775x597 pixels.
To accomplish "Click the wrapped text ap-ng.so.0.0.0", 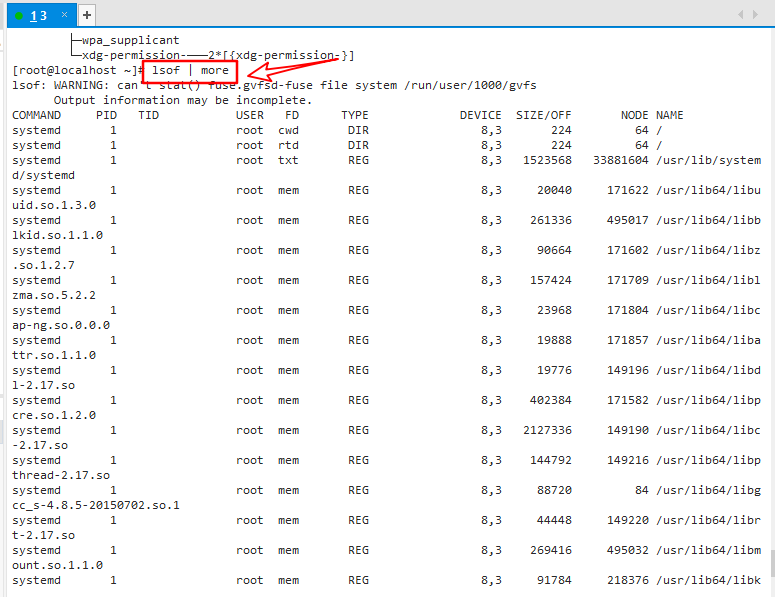I will click(61, 325).
